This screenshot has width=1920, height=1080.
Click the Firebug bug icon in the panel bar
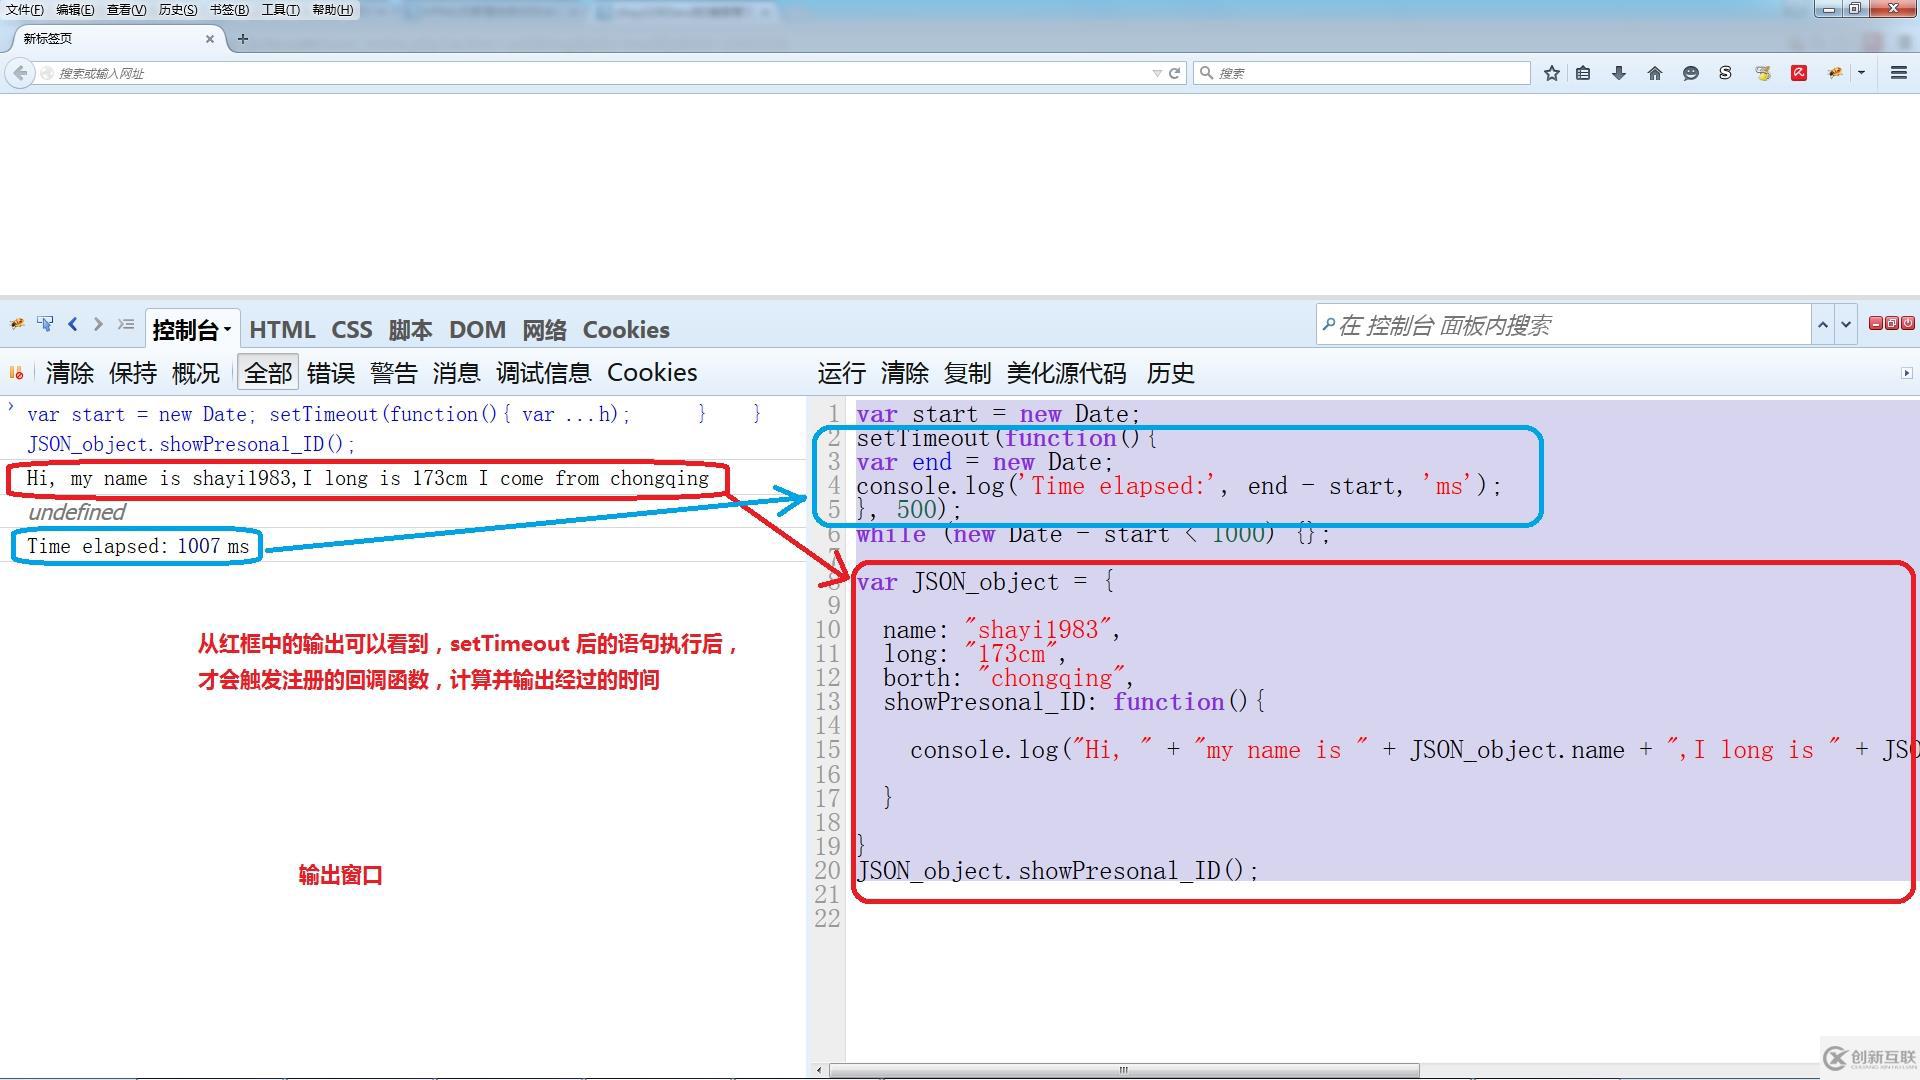click(17, 324)
